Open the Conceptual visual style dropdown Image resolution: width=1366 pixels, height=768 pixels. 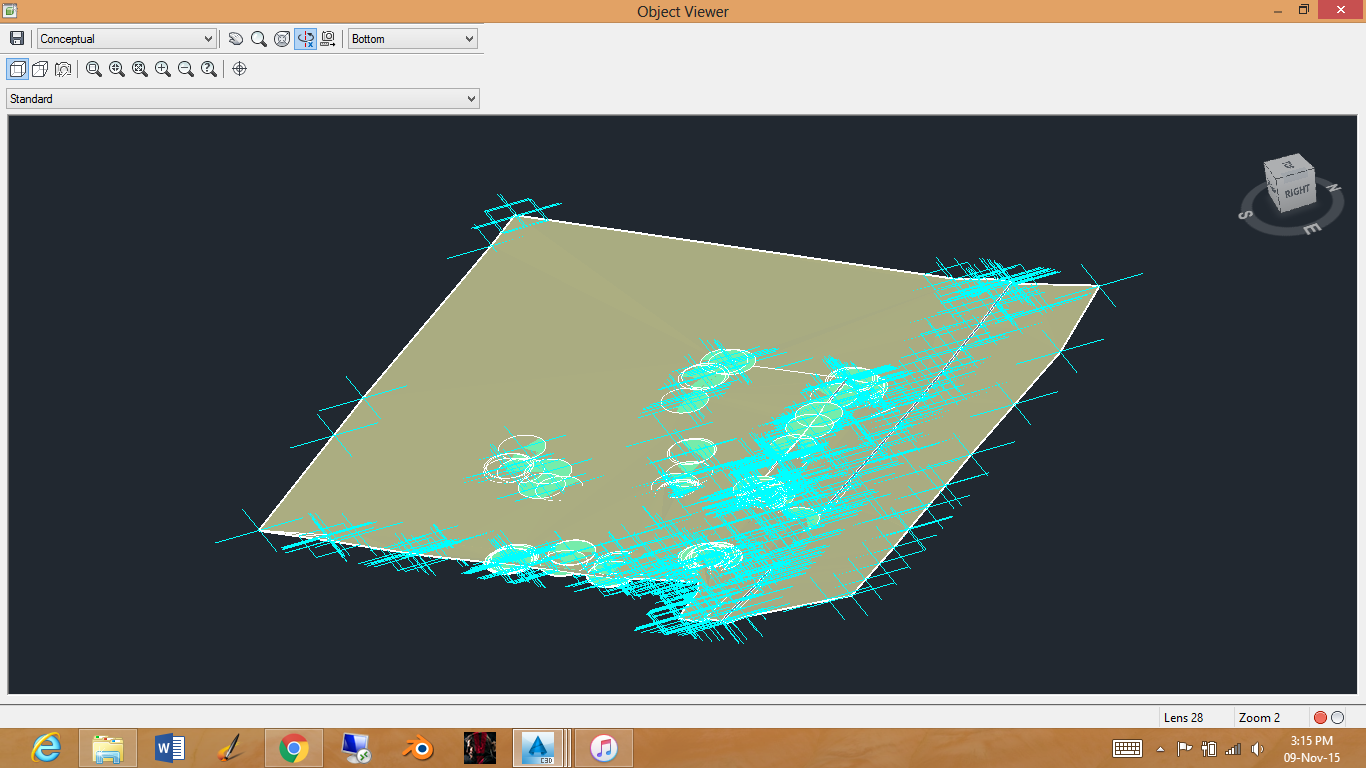point(127,39)
